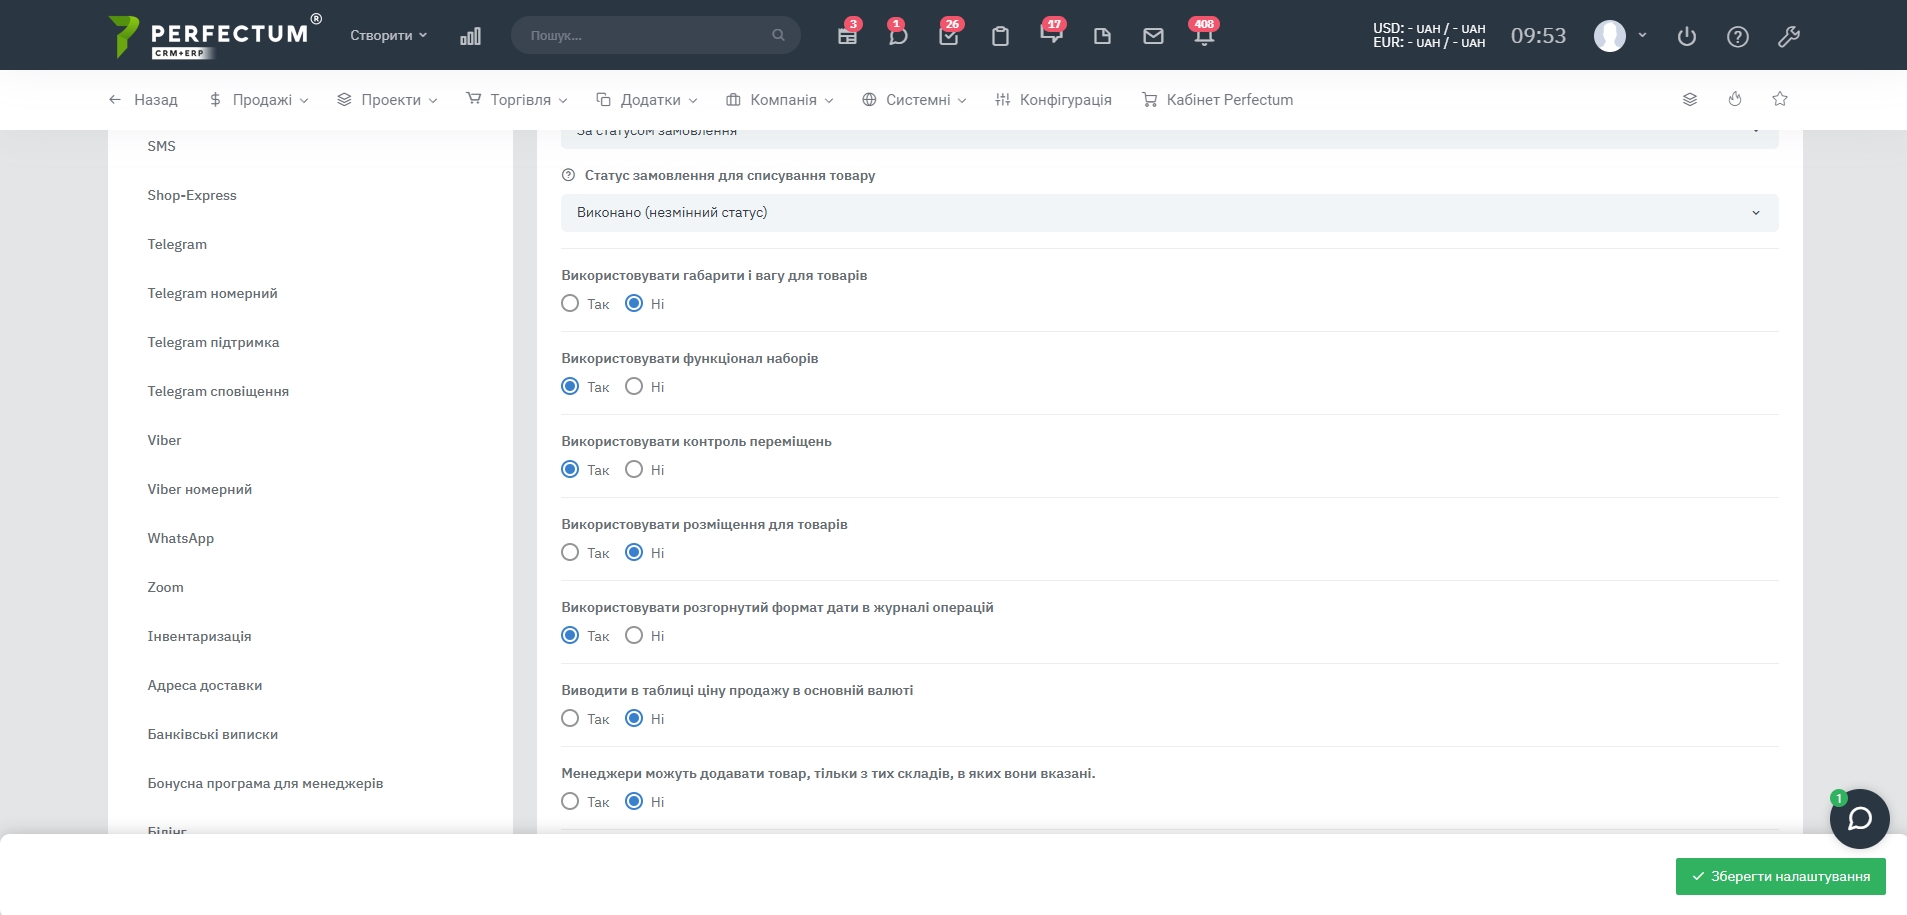Screen dimensions: 1907x915
Task: Select 'Так' for using dimensions and weight
Action: 570,304
